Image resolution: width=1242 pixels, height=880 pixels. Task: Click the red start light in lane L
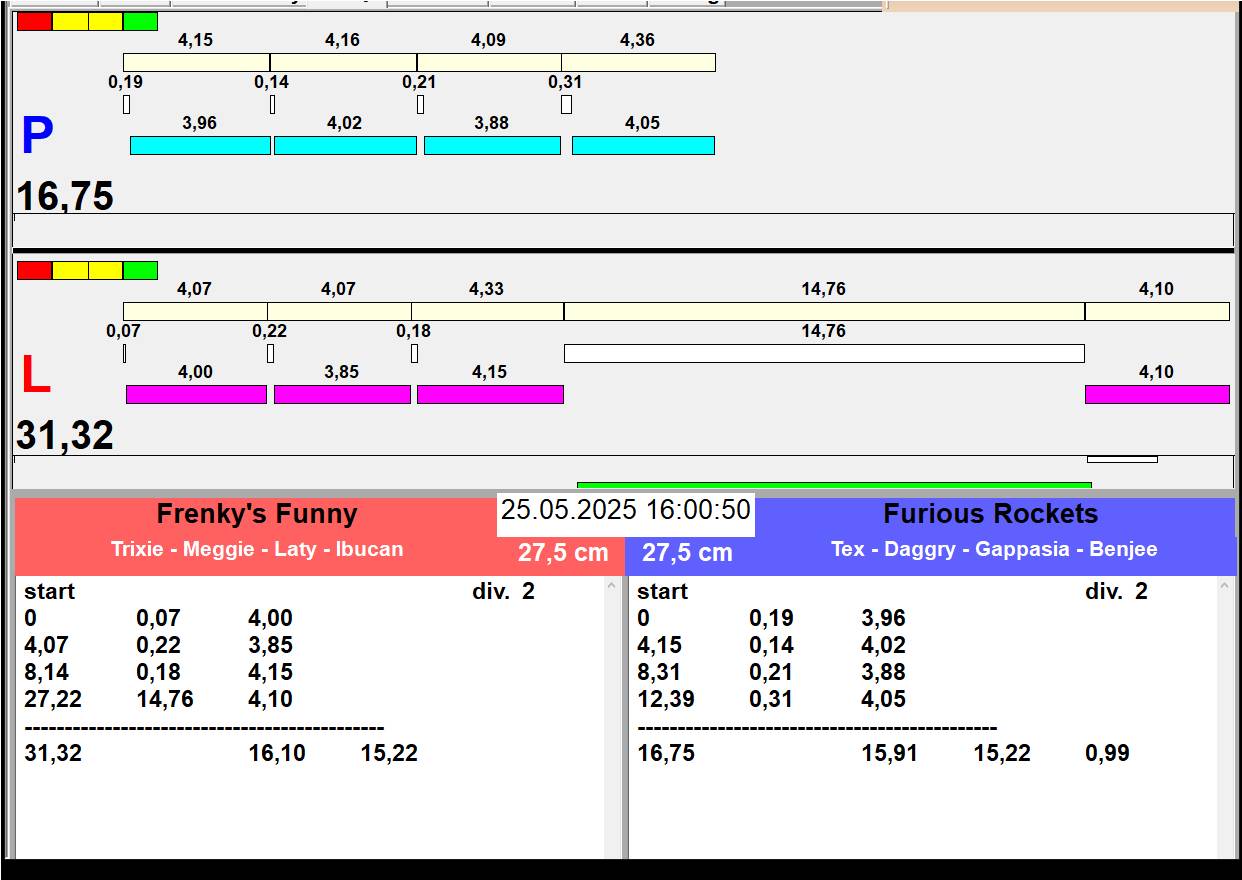34,270
